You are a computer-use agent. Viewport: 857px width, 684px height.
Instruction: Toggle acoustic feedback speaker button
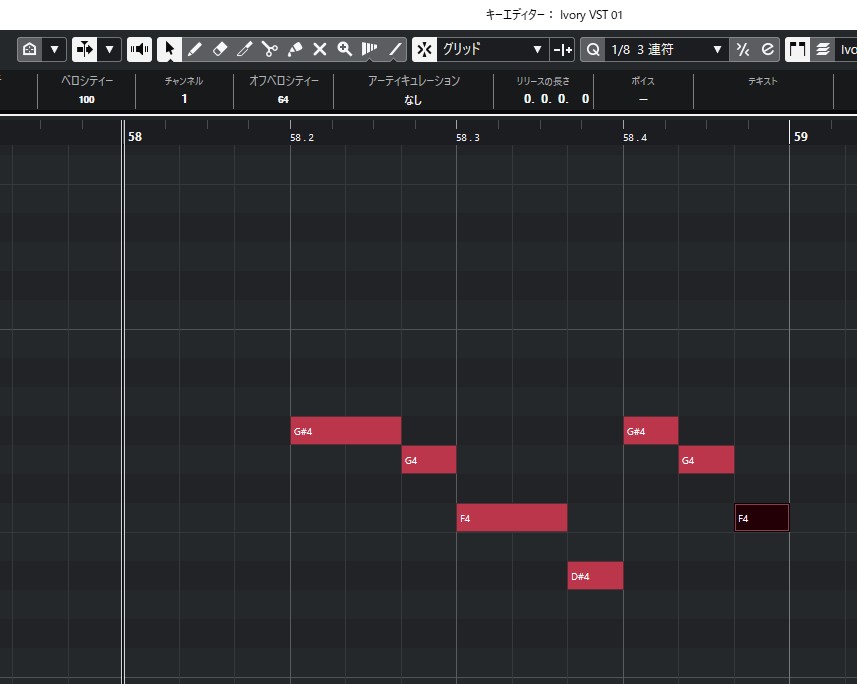point(140,49)
